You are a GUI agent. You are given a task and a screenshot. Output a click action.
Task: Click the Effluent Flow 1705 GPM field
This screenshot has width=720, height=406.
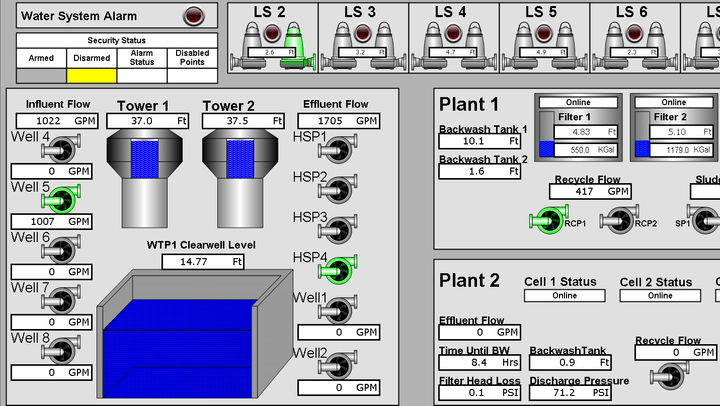coord(339,121)
